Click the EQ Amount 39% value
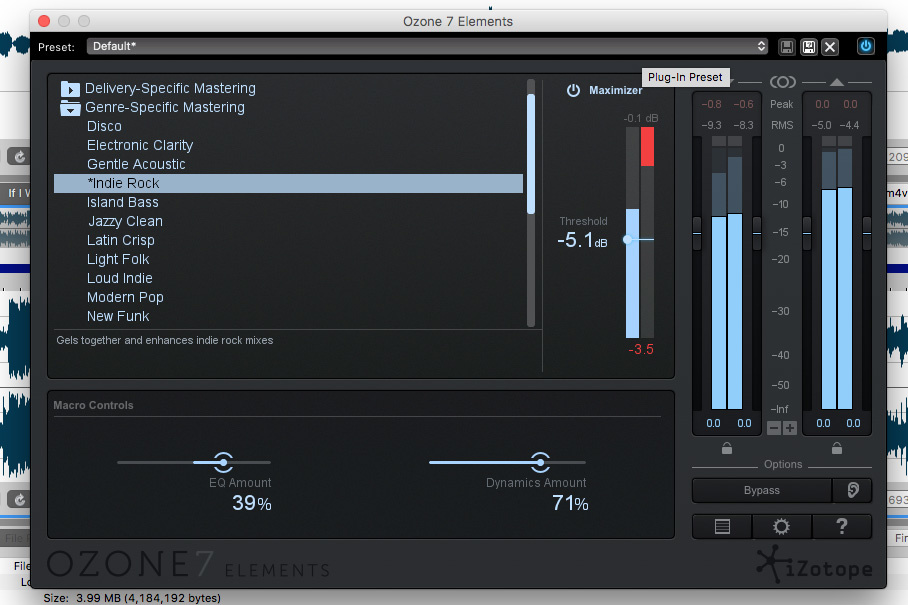The height and width of the screenshot is (605, 908). point(251,503)
